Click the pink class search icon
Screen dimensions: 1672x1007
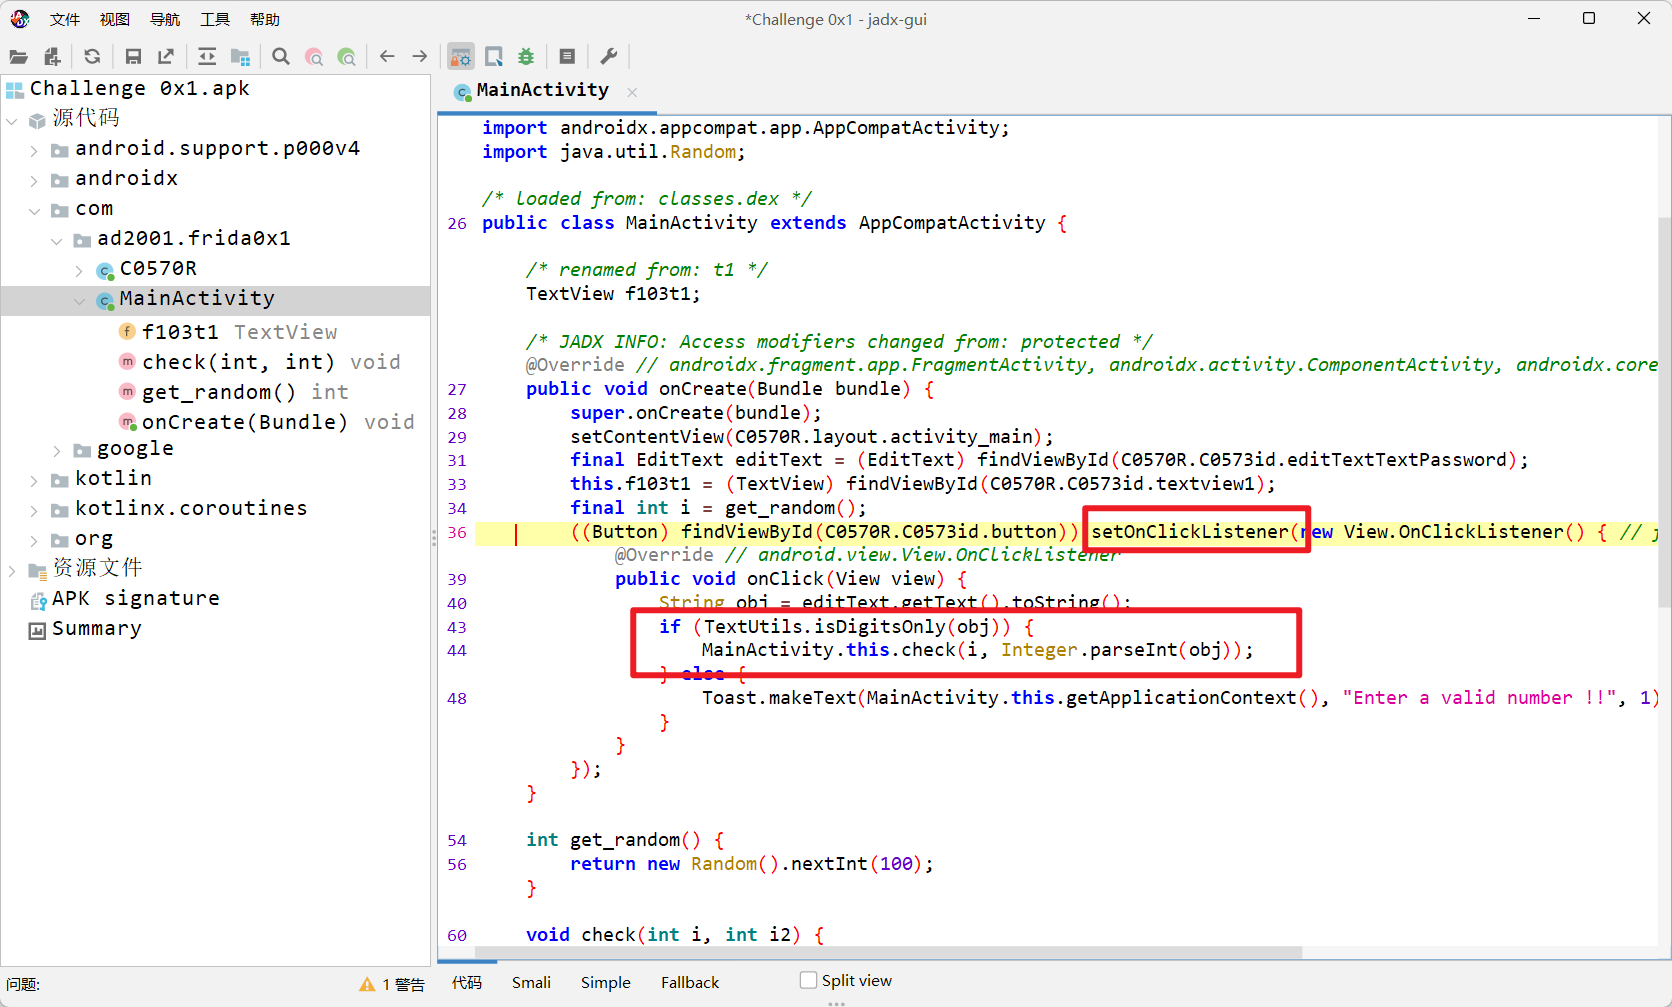coord(314,57)
